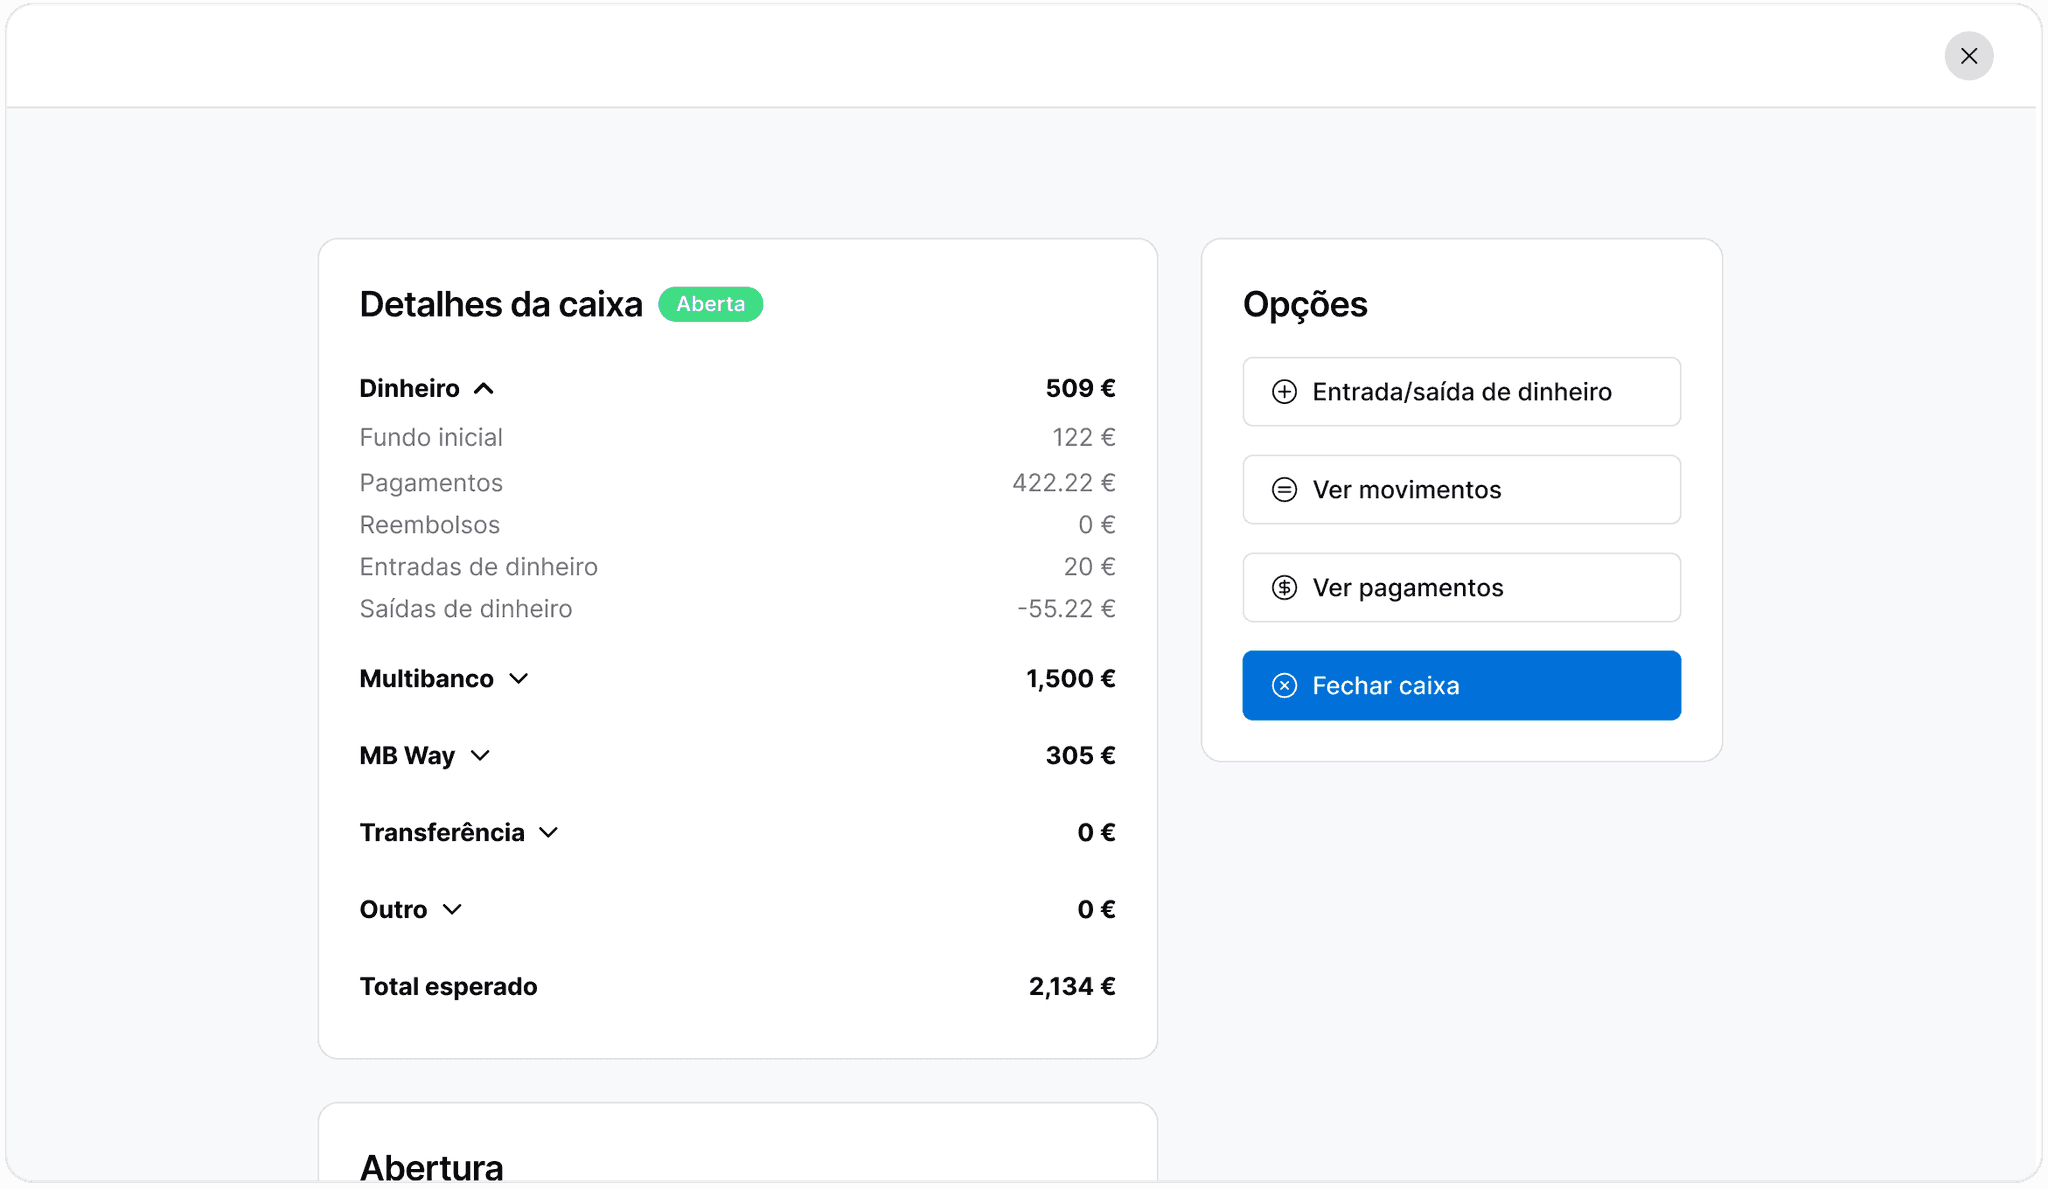Click the Pagamentos row label
This screenshot has height=1189, width=2048.
pos(431,483)
